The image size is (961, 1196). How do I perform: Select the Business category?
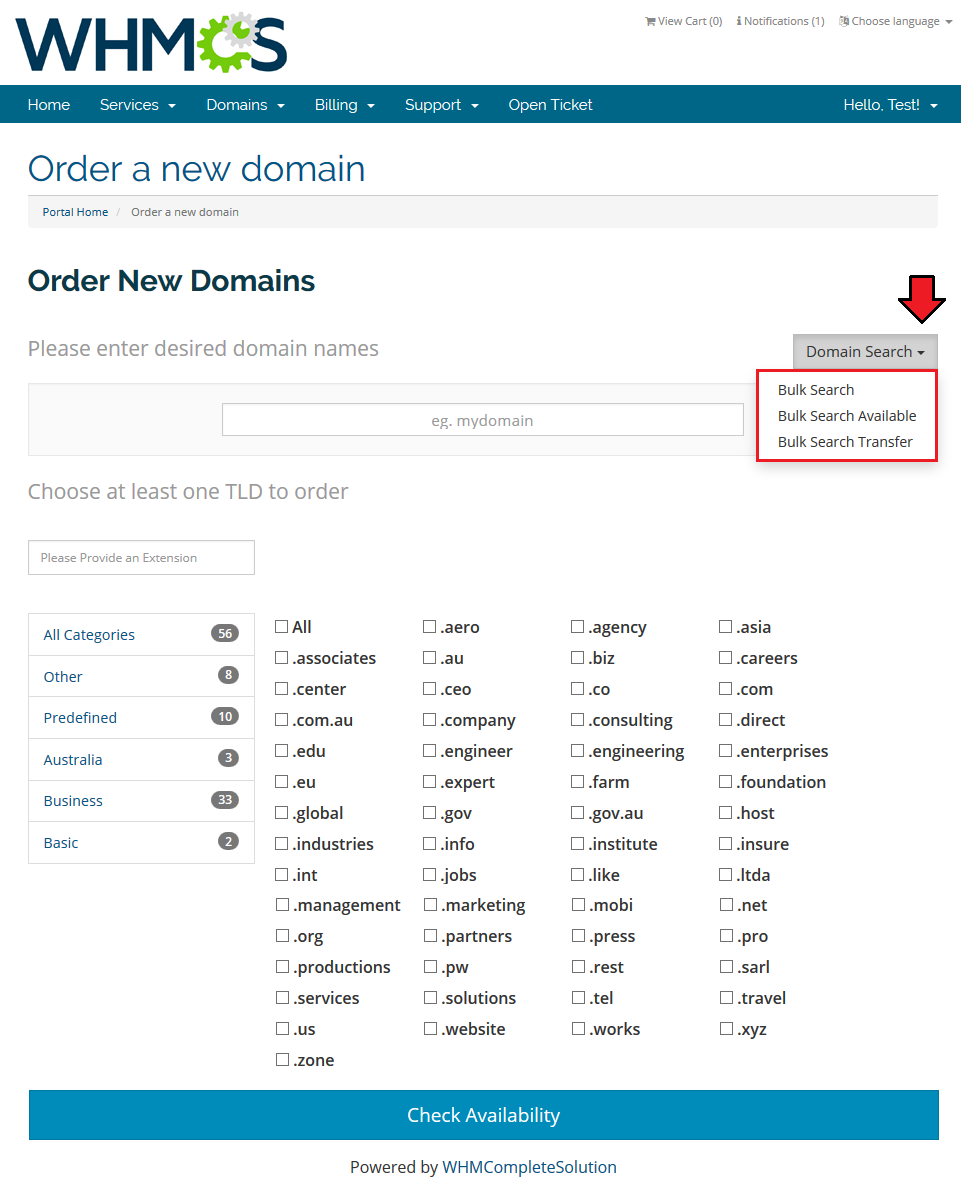tap(141, 801)
